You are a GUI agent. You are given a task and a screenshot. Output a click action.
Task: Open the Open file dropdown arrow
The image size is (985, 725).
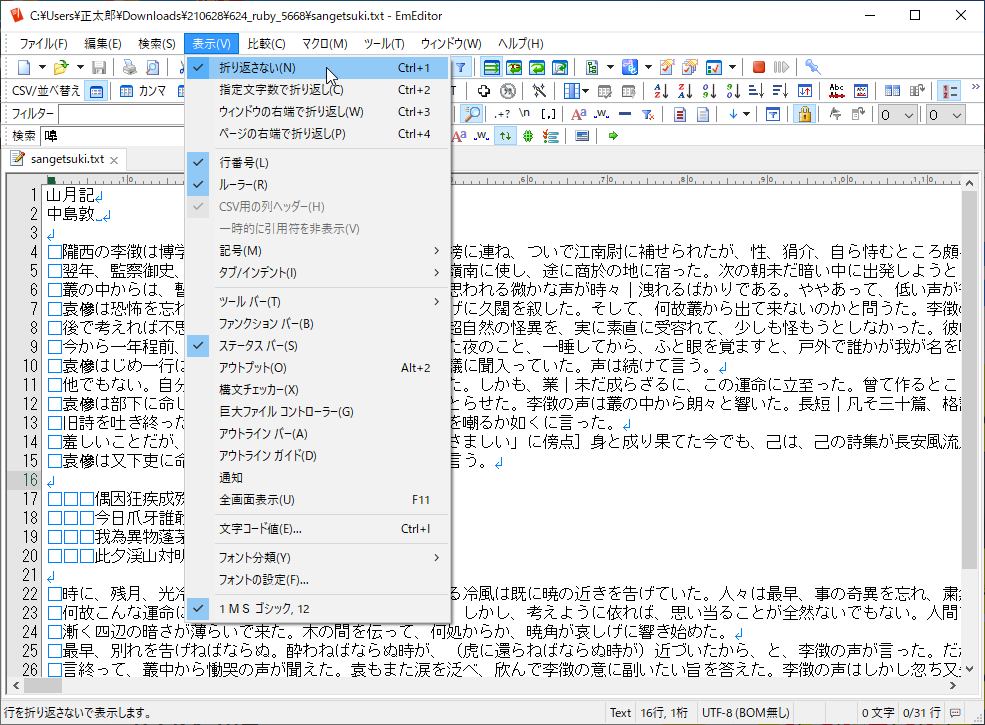[80, 67]
